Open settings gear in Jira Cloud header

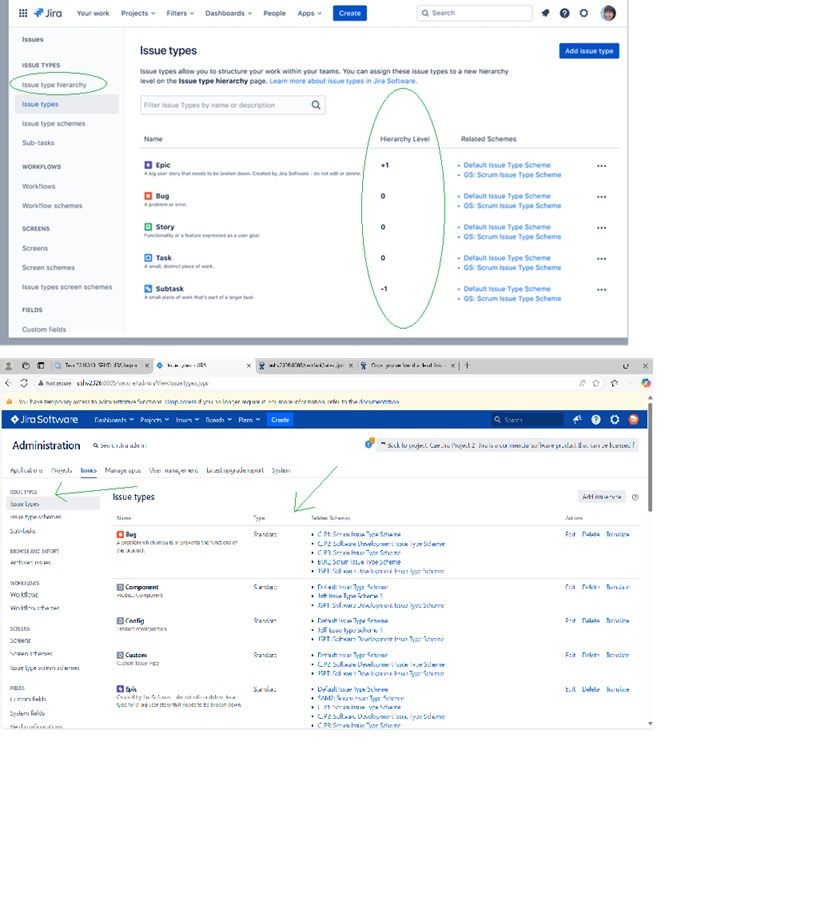coord(584,13)
